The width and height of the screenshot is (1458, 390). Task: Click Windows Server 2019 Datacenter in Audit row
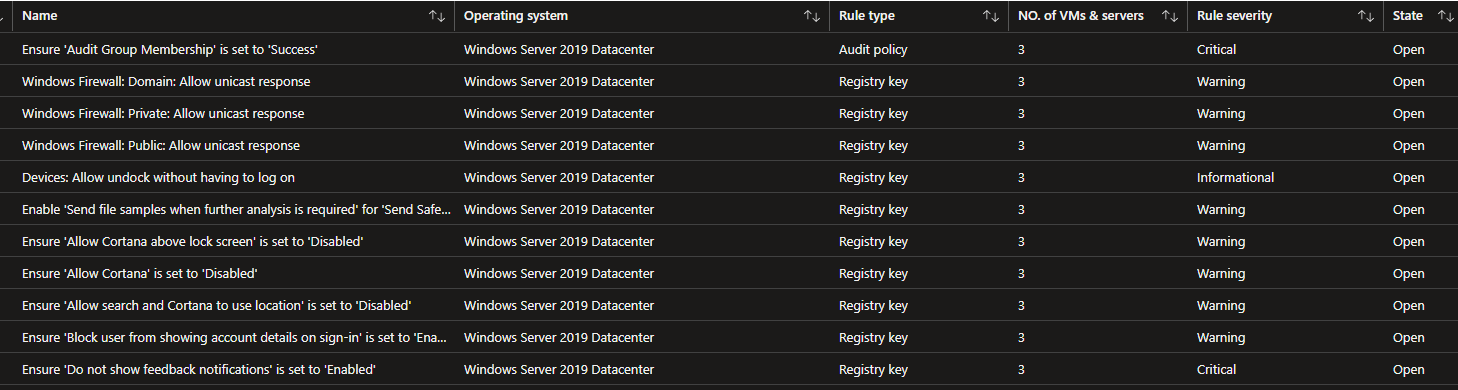pyautogui.click(x=559, y=49)
